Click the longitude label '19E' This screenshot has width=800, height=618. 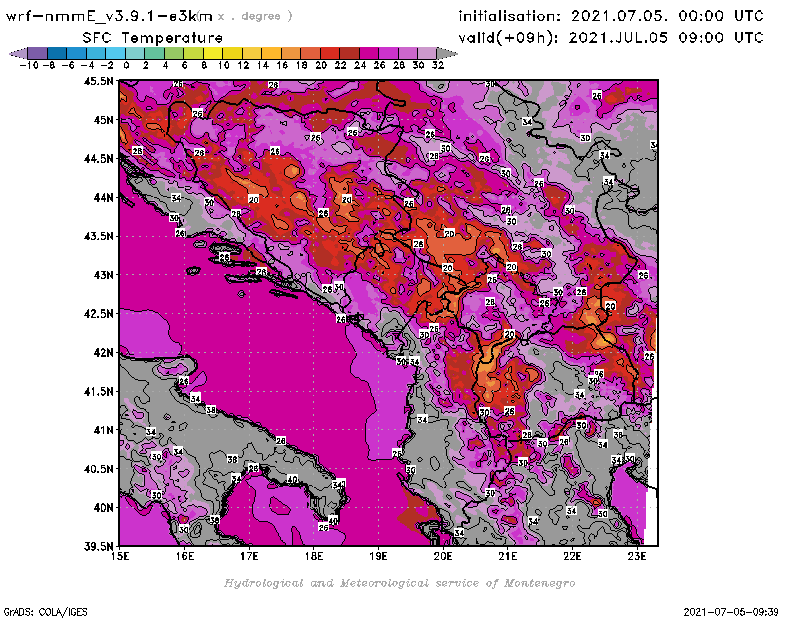(x=378, y=556)
